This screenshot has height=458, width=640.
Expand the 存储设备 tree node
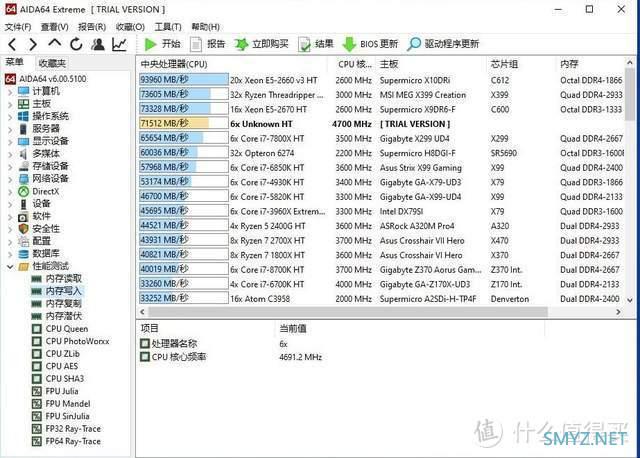click(10, 167)
